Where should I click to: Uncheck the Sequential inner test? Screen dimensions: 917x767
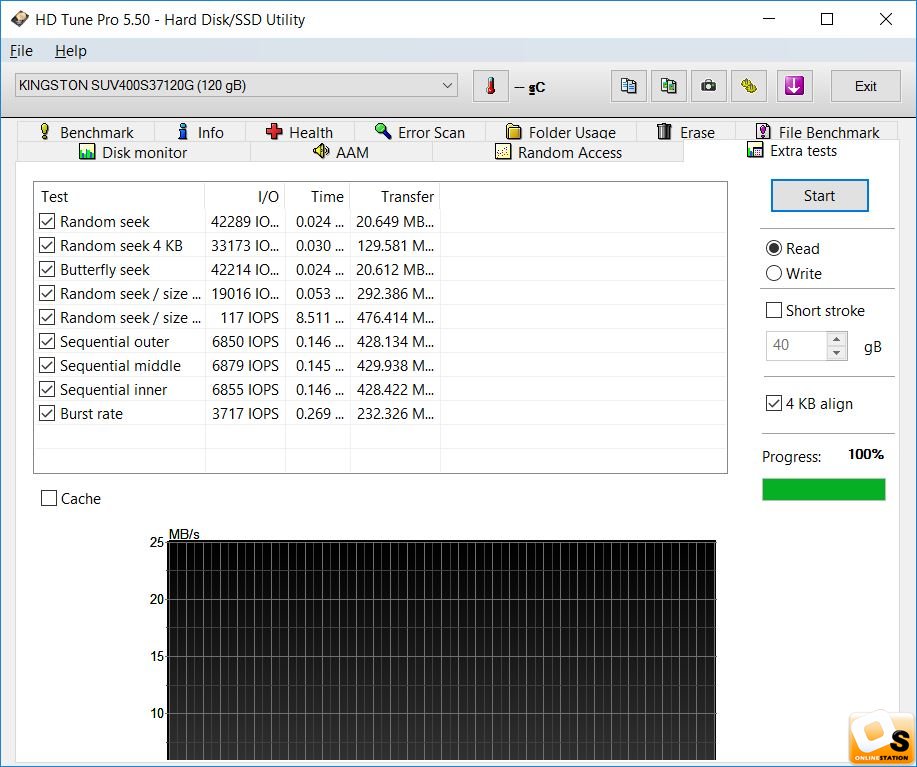point(47,389)
